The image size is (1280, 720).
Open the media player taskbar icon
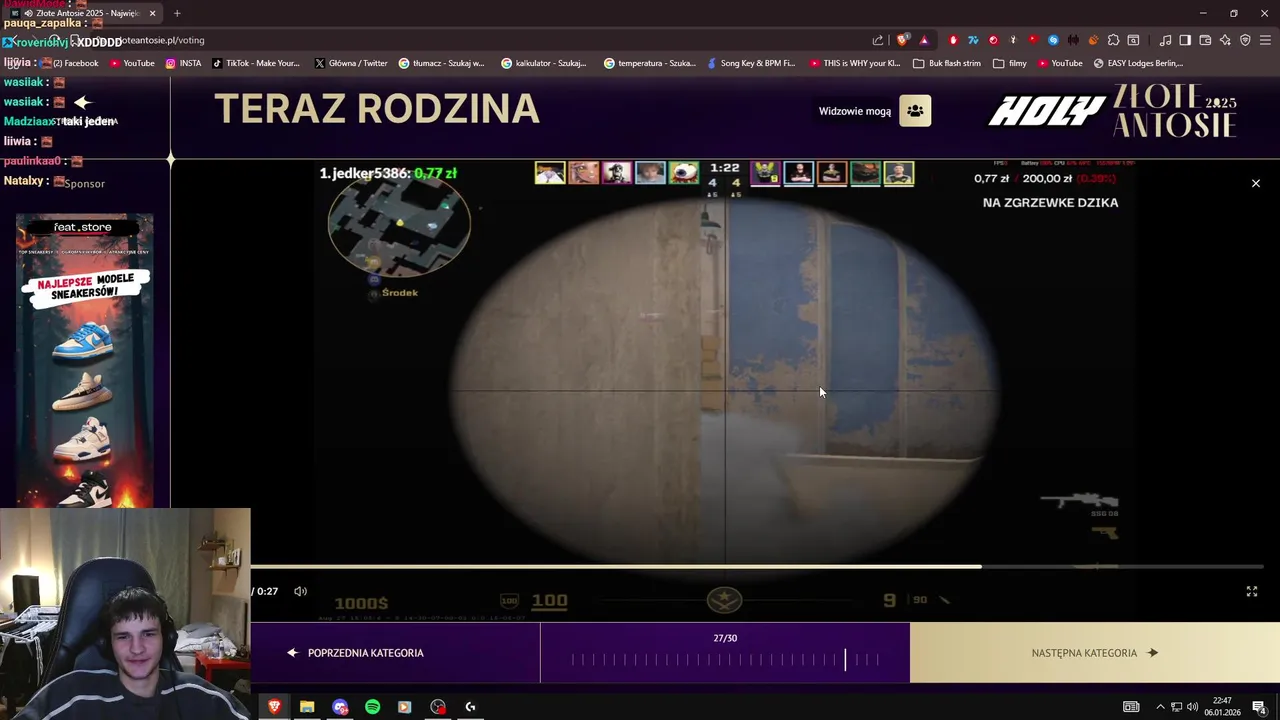pyautogui.click(x=404, y=707)
